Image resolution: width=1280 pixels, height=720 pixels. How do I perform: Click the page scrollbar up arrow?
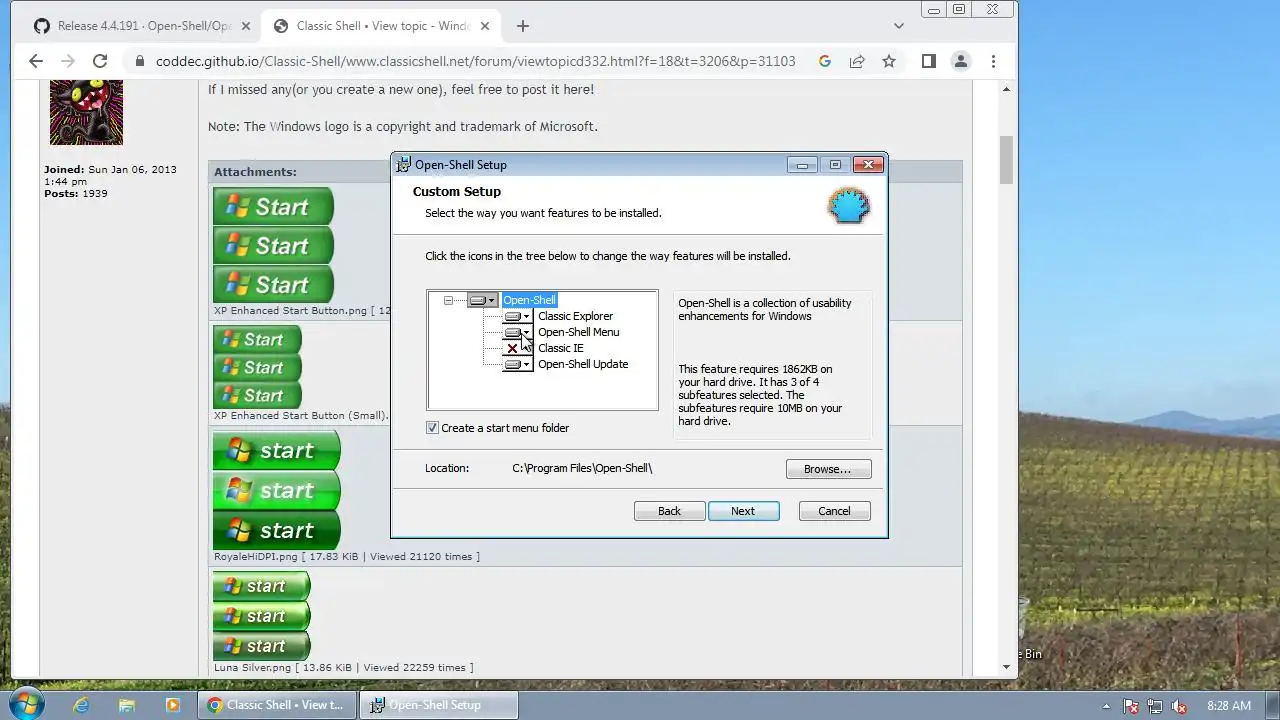pos(1007,89)
